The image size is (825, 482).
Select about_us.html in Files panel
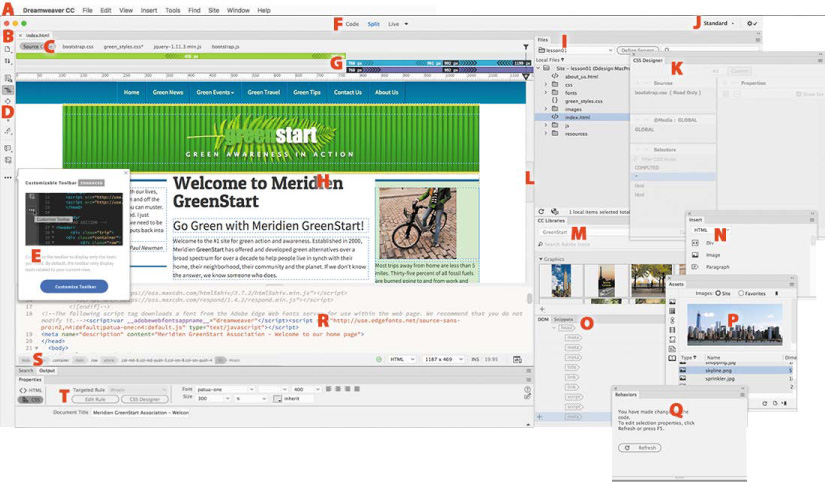point(581,76)
